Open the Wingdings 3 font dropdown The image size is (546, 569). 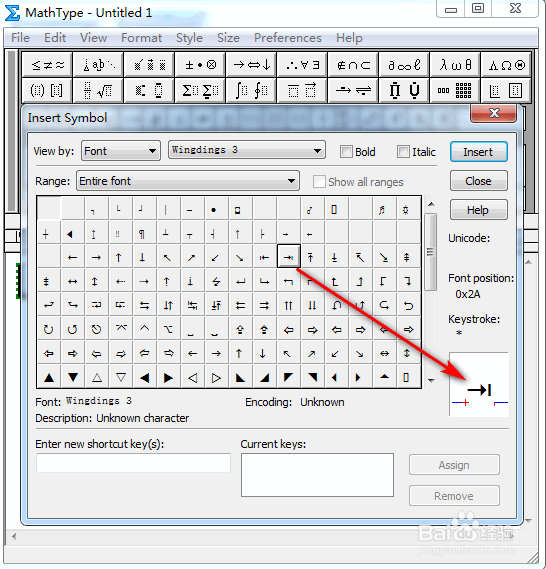(247, 150)
